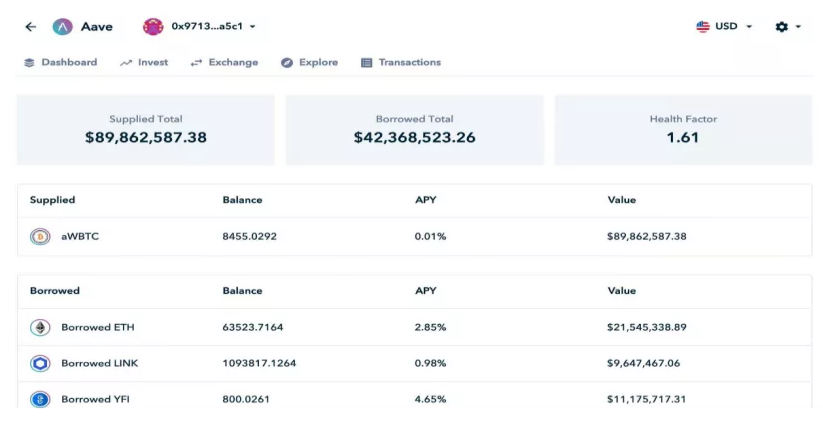Viewport: 823px width, 424px height.
Task: Click the Borrowed table heading
Action: pos(55,291)
